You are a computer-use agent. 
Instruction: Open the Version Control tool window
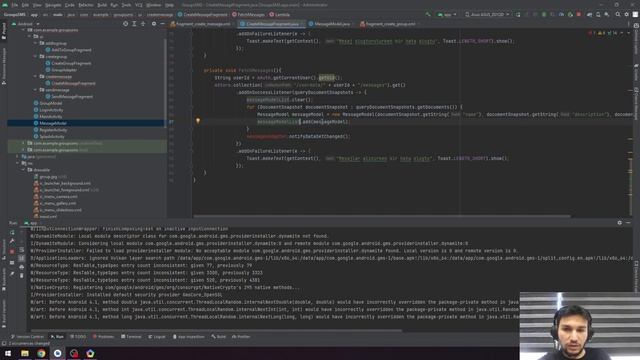pyautogui.click(x=27, y=337)
